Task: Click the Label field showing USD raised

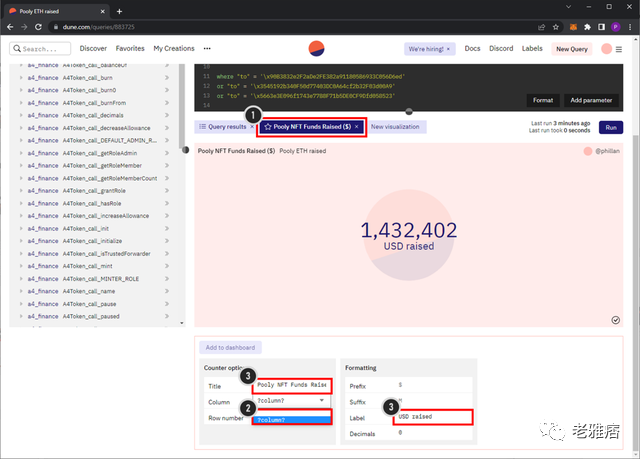Action: [433, 417]
